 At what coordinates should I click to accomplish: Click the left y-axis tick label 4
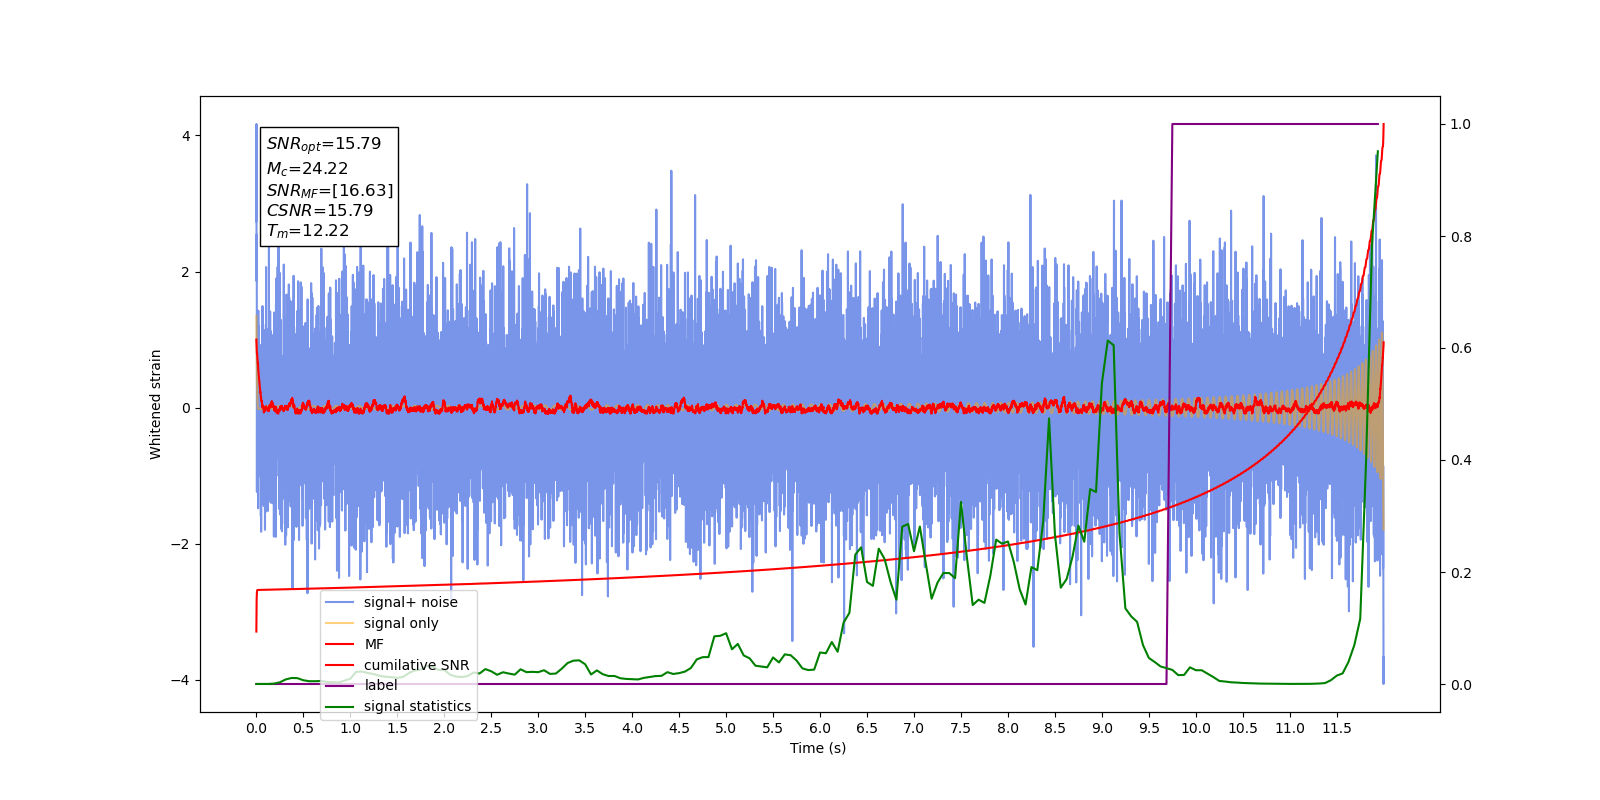coord(185,136)
